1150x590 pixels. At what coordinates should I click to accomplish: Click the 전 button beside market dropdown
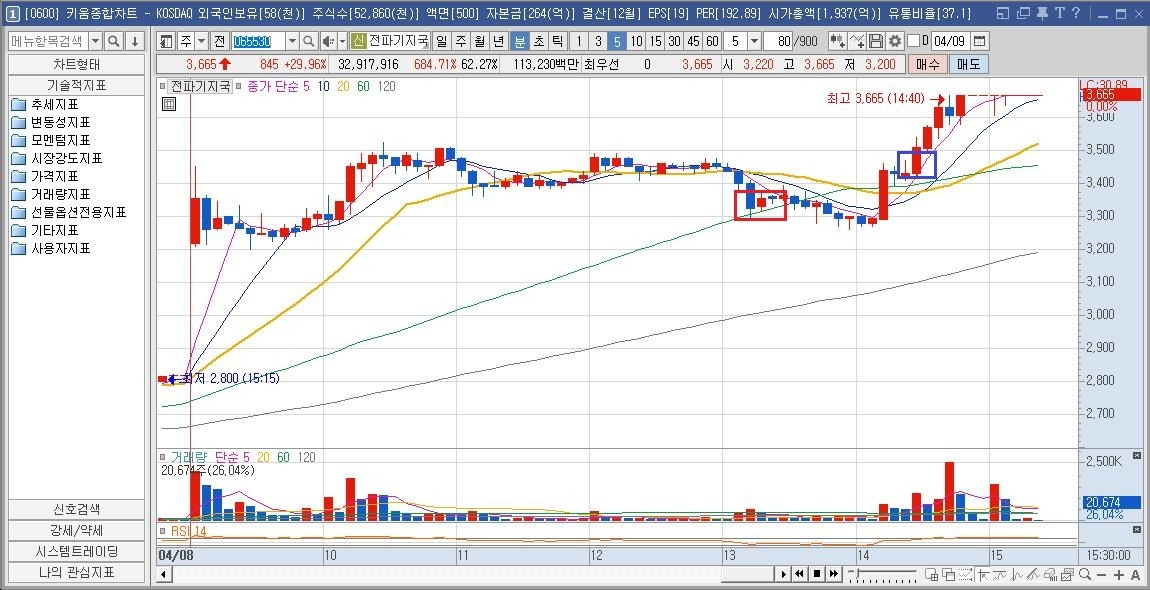tap(220, 41)
